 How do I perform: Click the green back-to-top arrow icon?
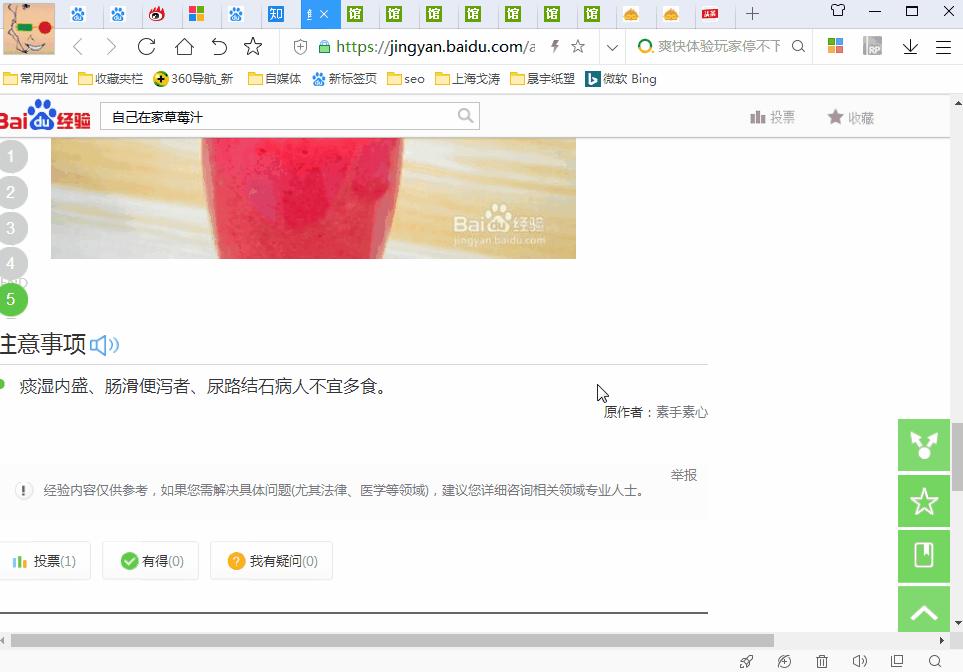coord(923,610)
